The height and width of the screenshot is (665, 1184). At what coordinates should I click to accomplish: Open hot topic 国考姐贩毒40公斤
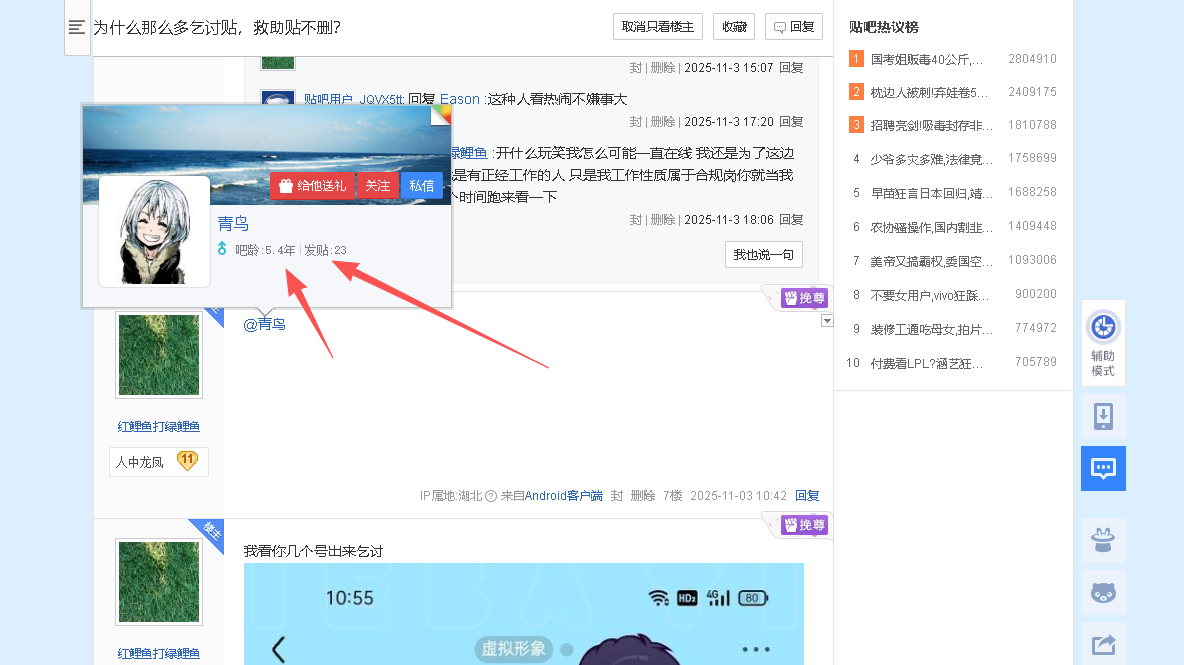coord(926,59)
